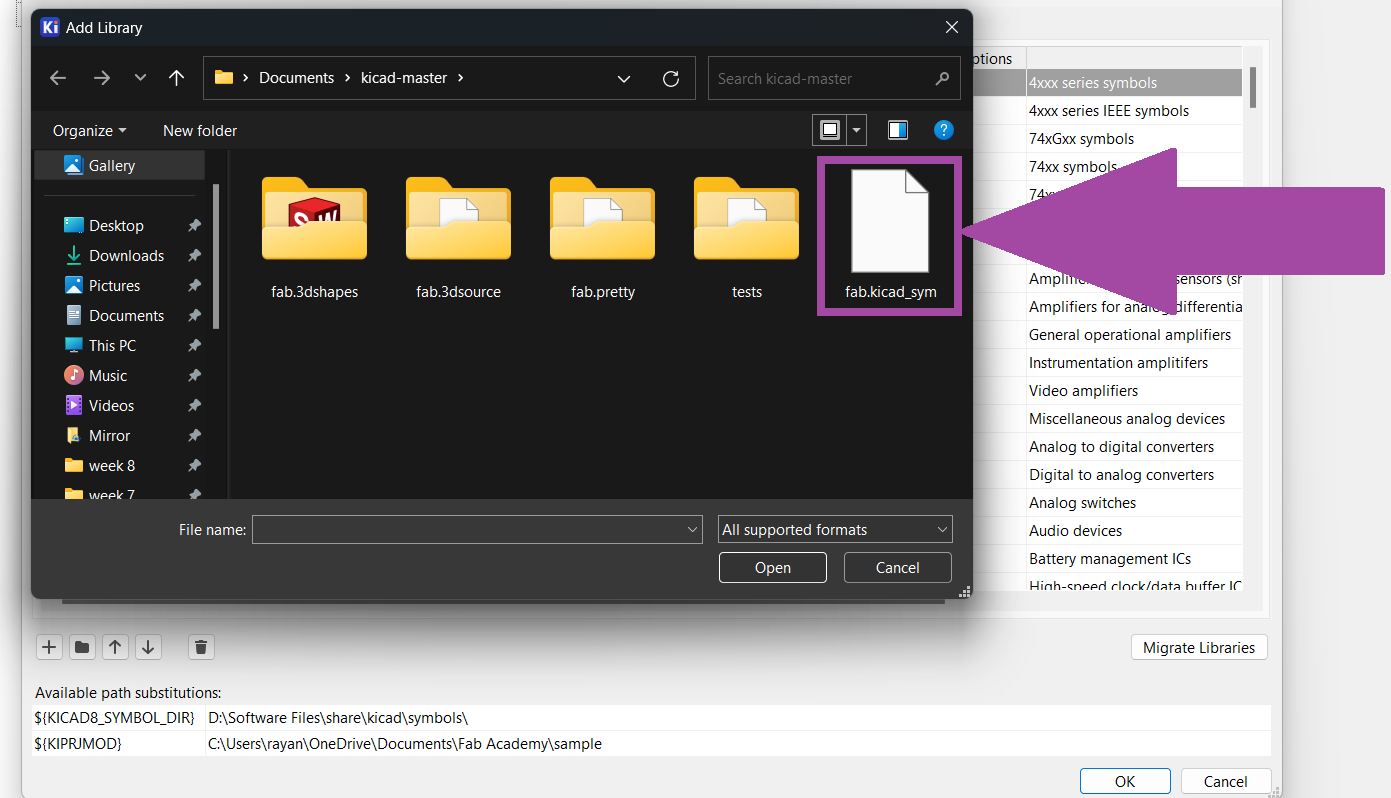
Task: Toggle the preview pane icon
Action: 898,130
